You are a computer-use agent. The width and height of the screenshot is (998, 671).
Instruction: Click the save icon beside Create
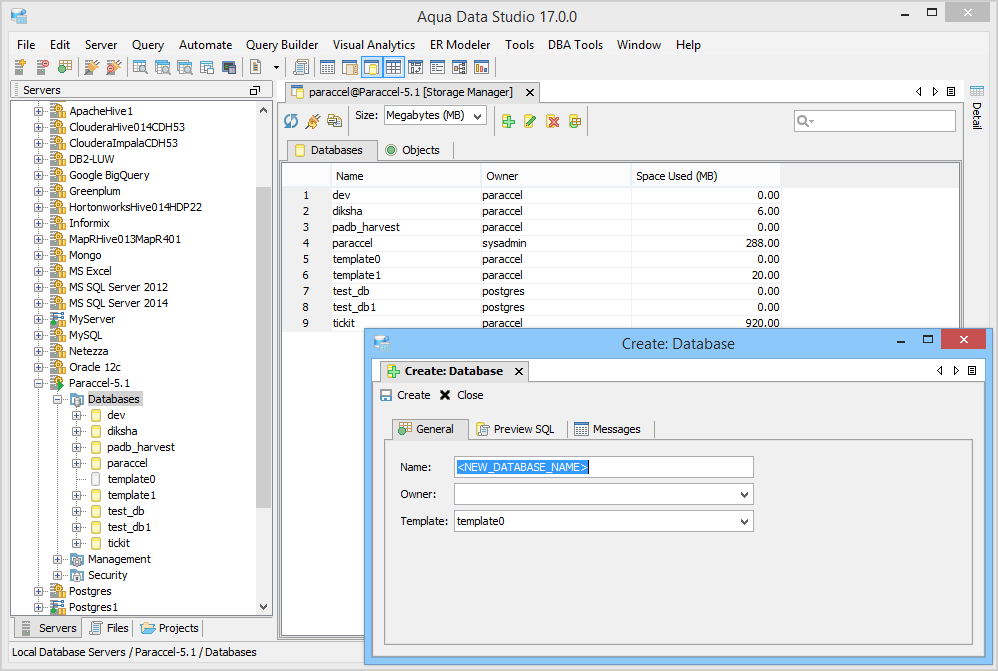[x=386, y=395]
